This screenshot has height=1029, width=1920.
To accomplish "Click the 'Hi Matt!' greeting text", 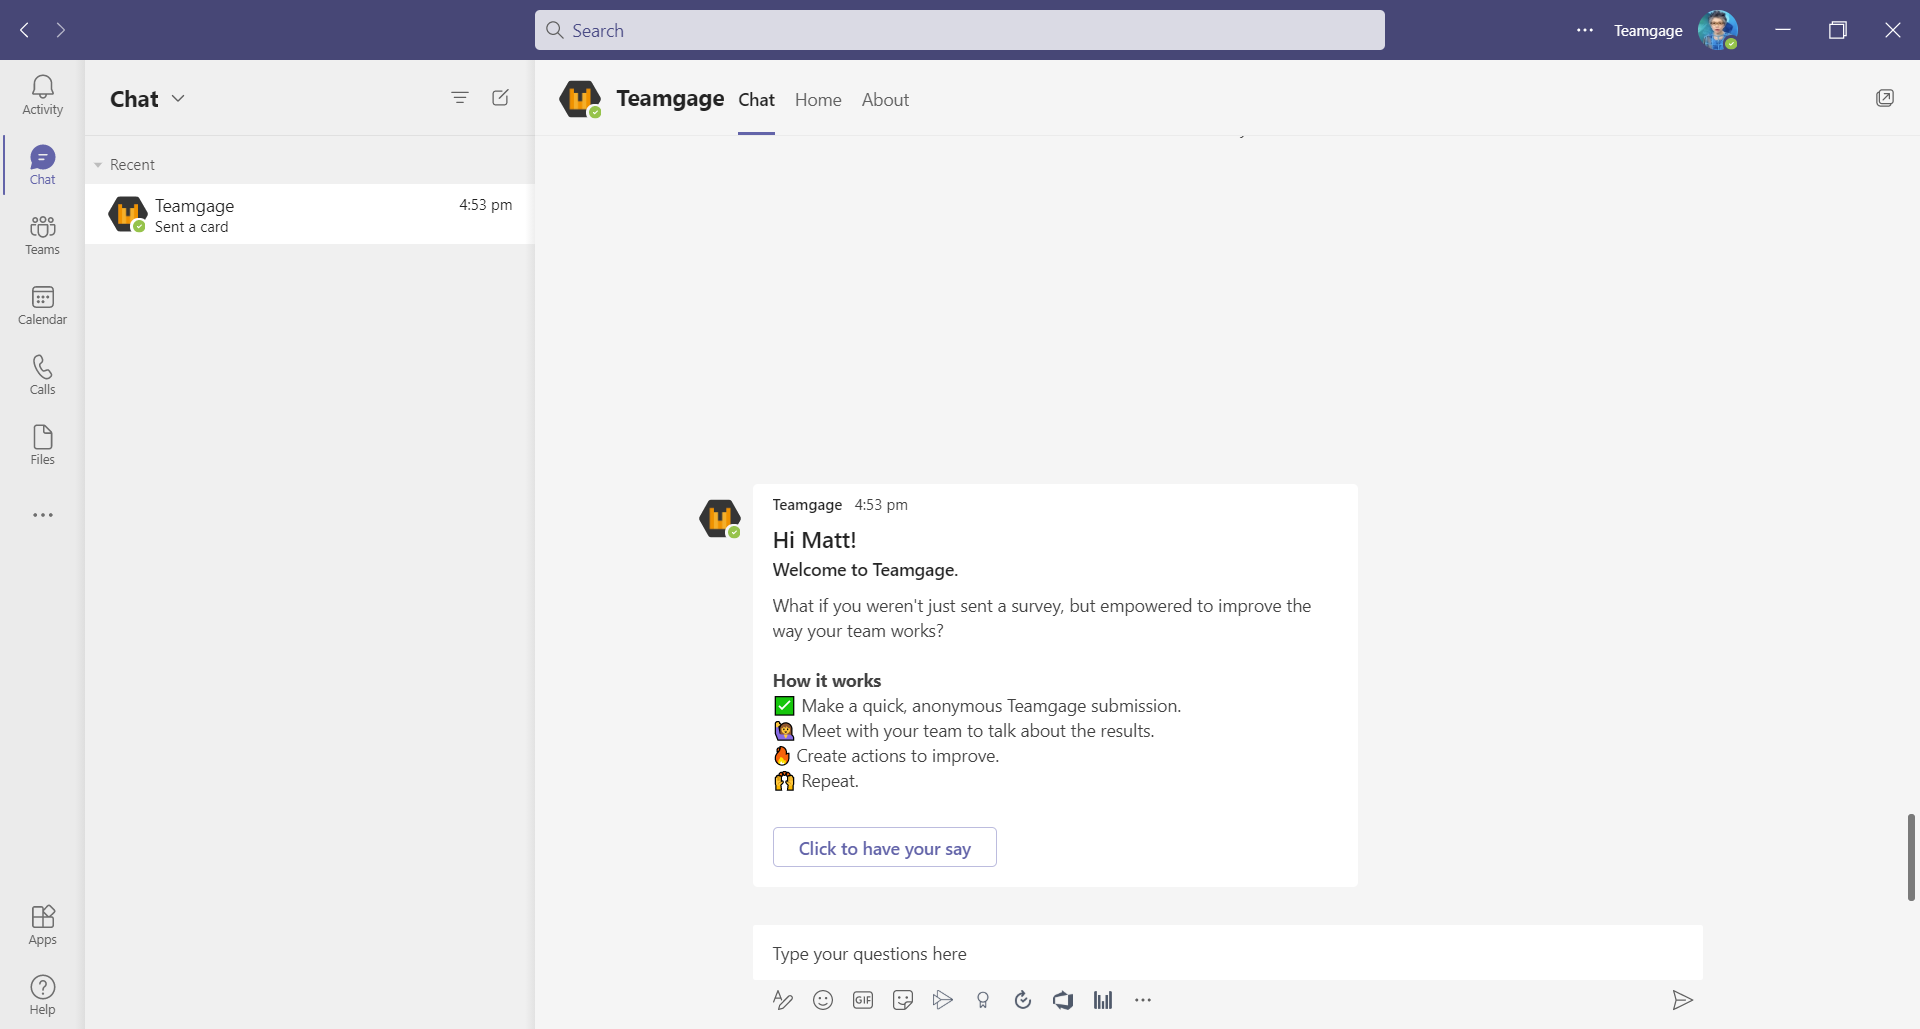I will 814,540.
